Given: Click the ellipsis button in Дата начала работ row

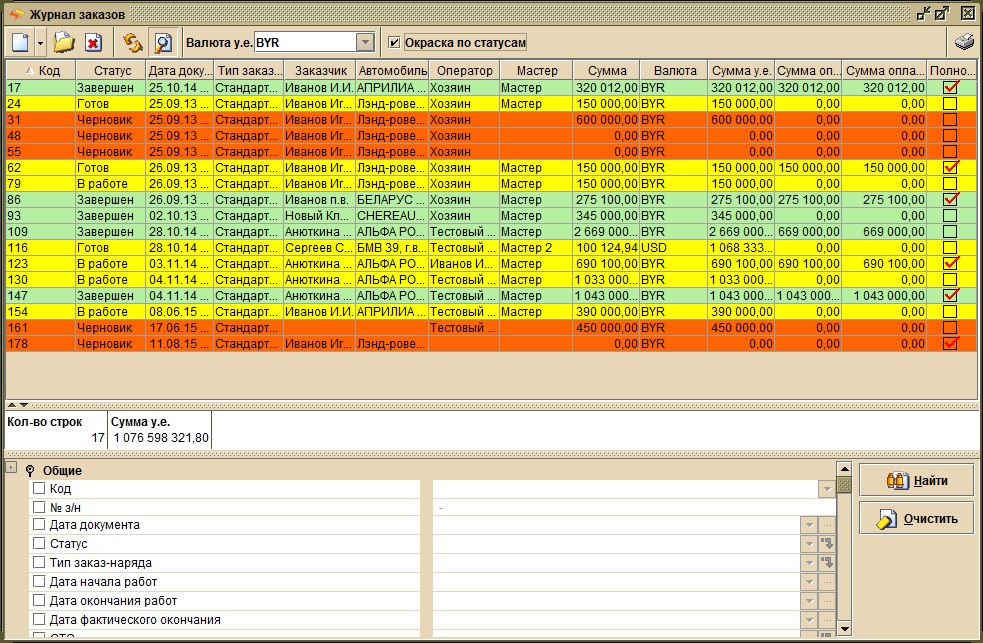Looking at the screenshot, I should click(827, 582).
